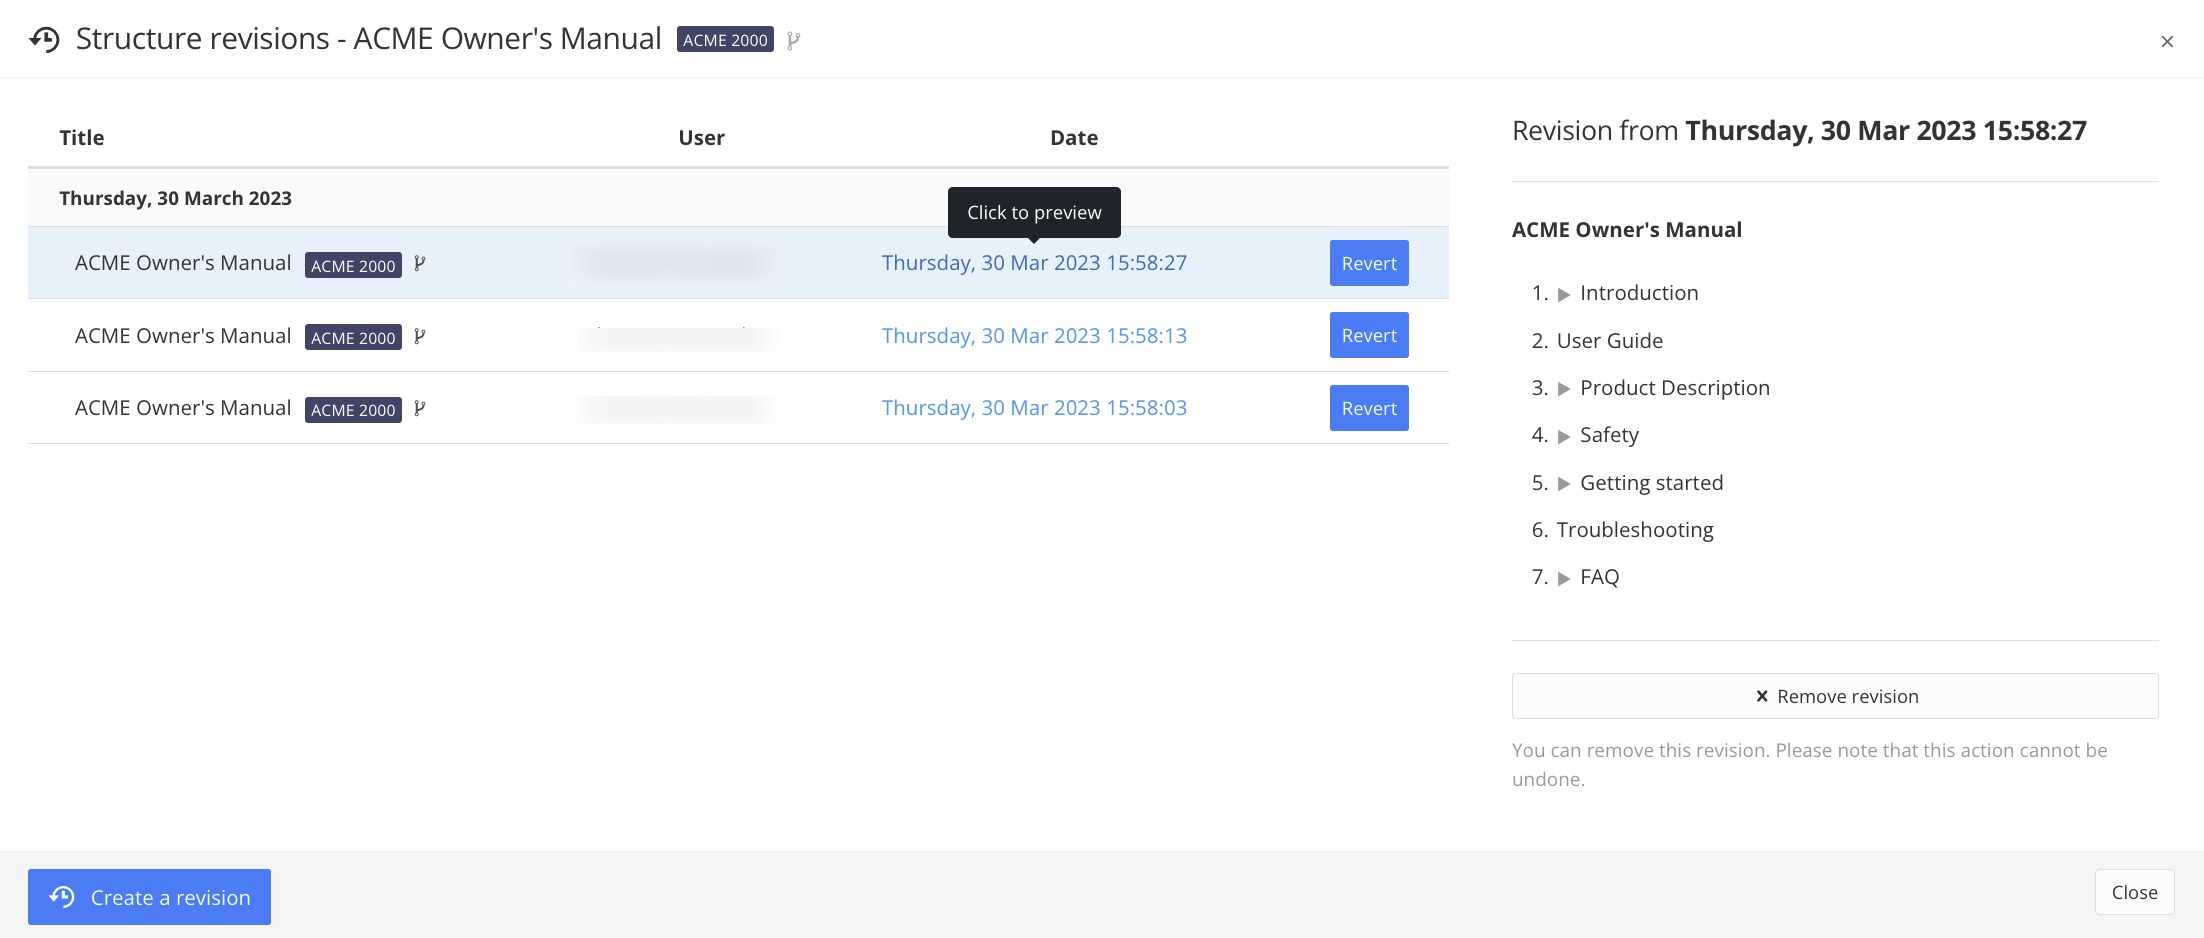
Task: Click the branch icon in the 15:58:03 revision row
Action: (420, 409)
